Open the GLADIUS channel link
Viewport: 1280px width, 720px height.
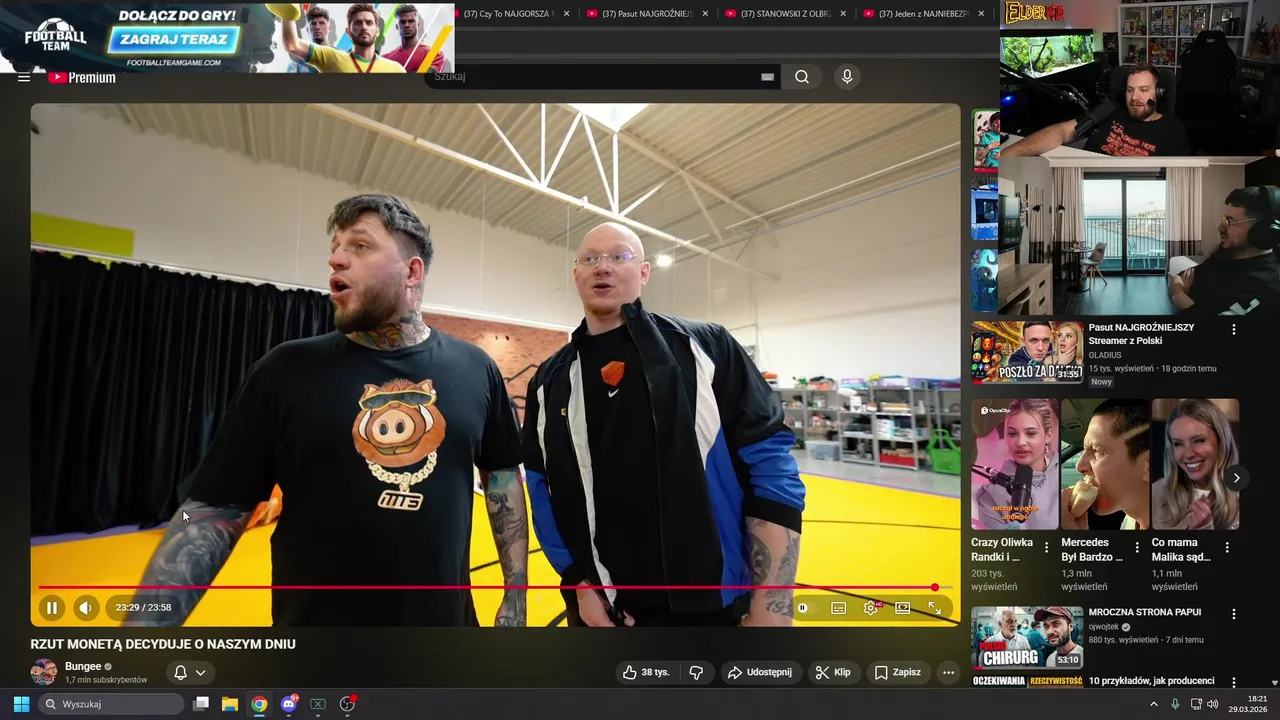tap(1105, 355)
